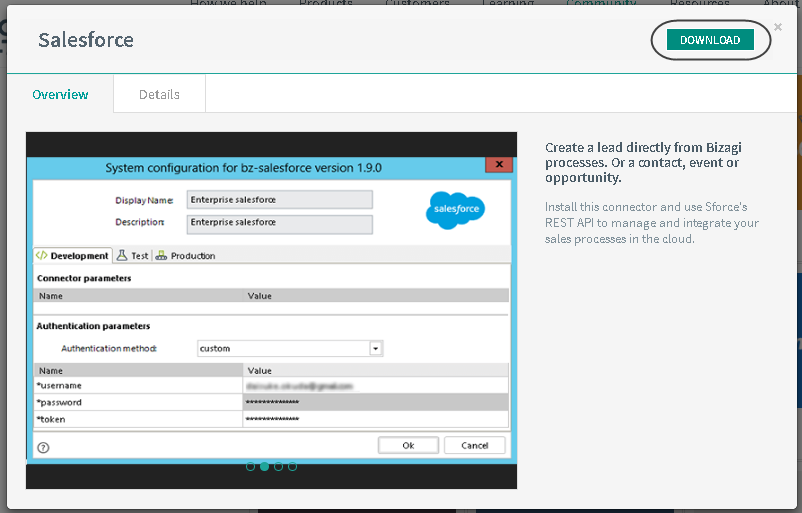Open the Development environment tab
This screenshot has height=513, width=802.
pos(72,255)
